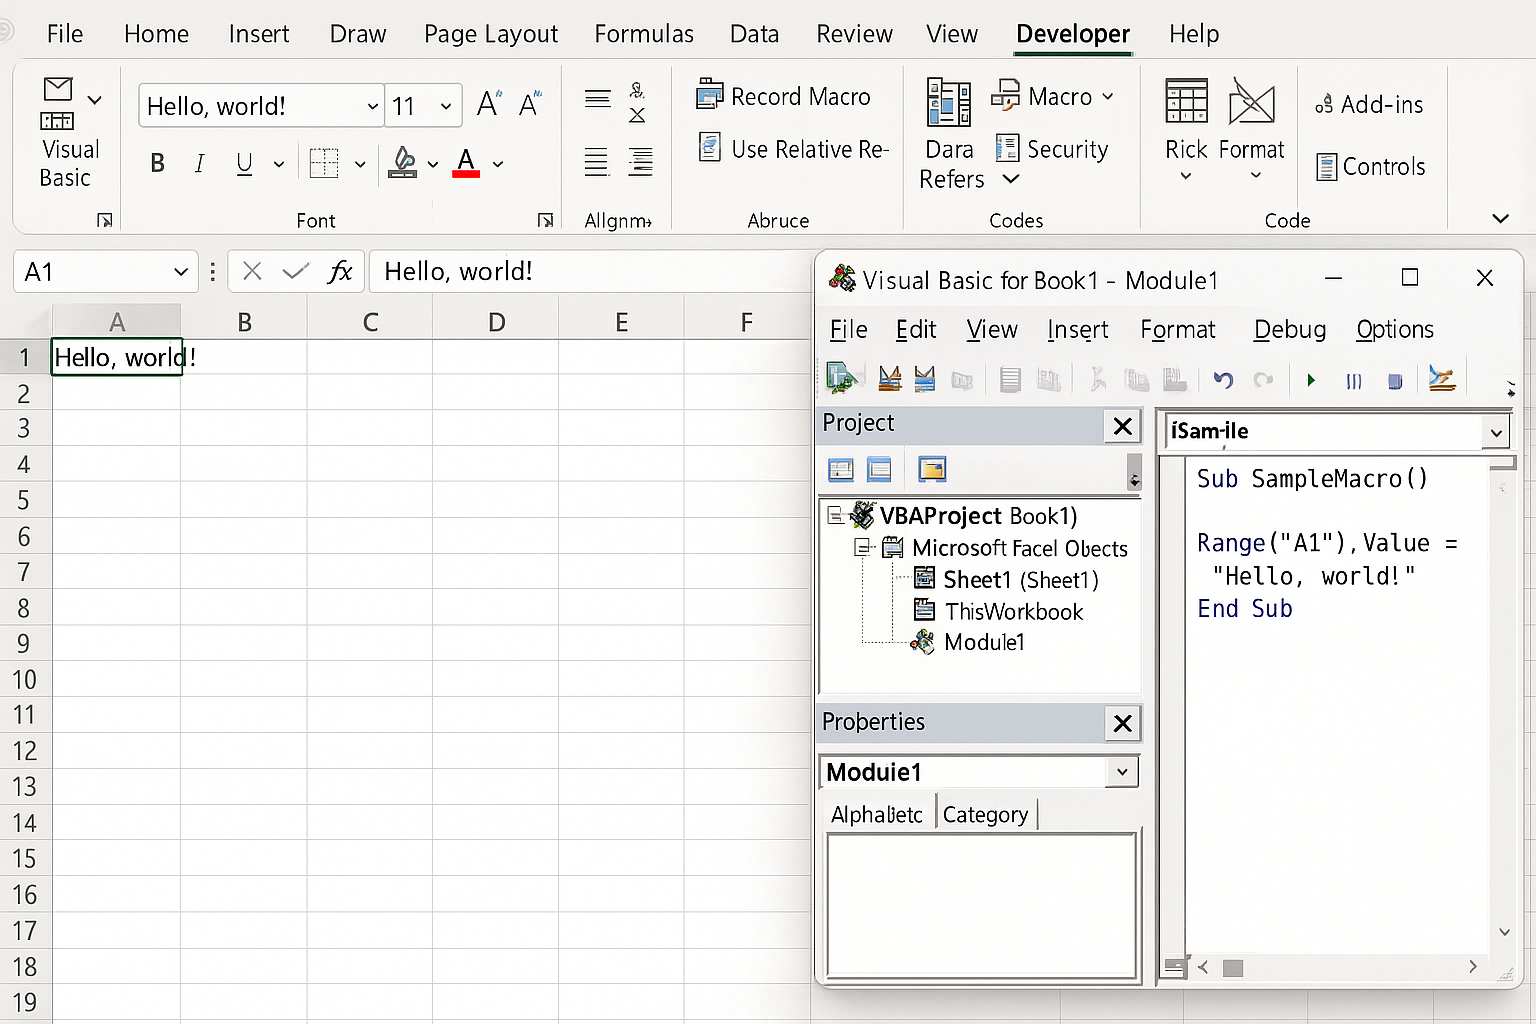Confirm the formula bar entry checkmark
The width and height of the screenshot is (1536, 1024).
tap(295, 271)
